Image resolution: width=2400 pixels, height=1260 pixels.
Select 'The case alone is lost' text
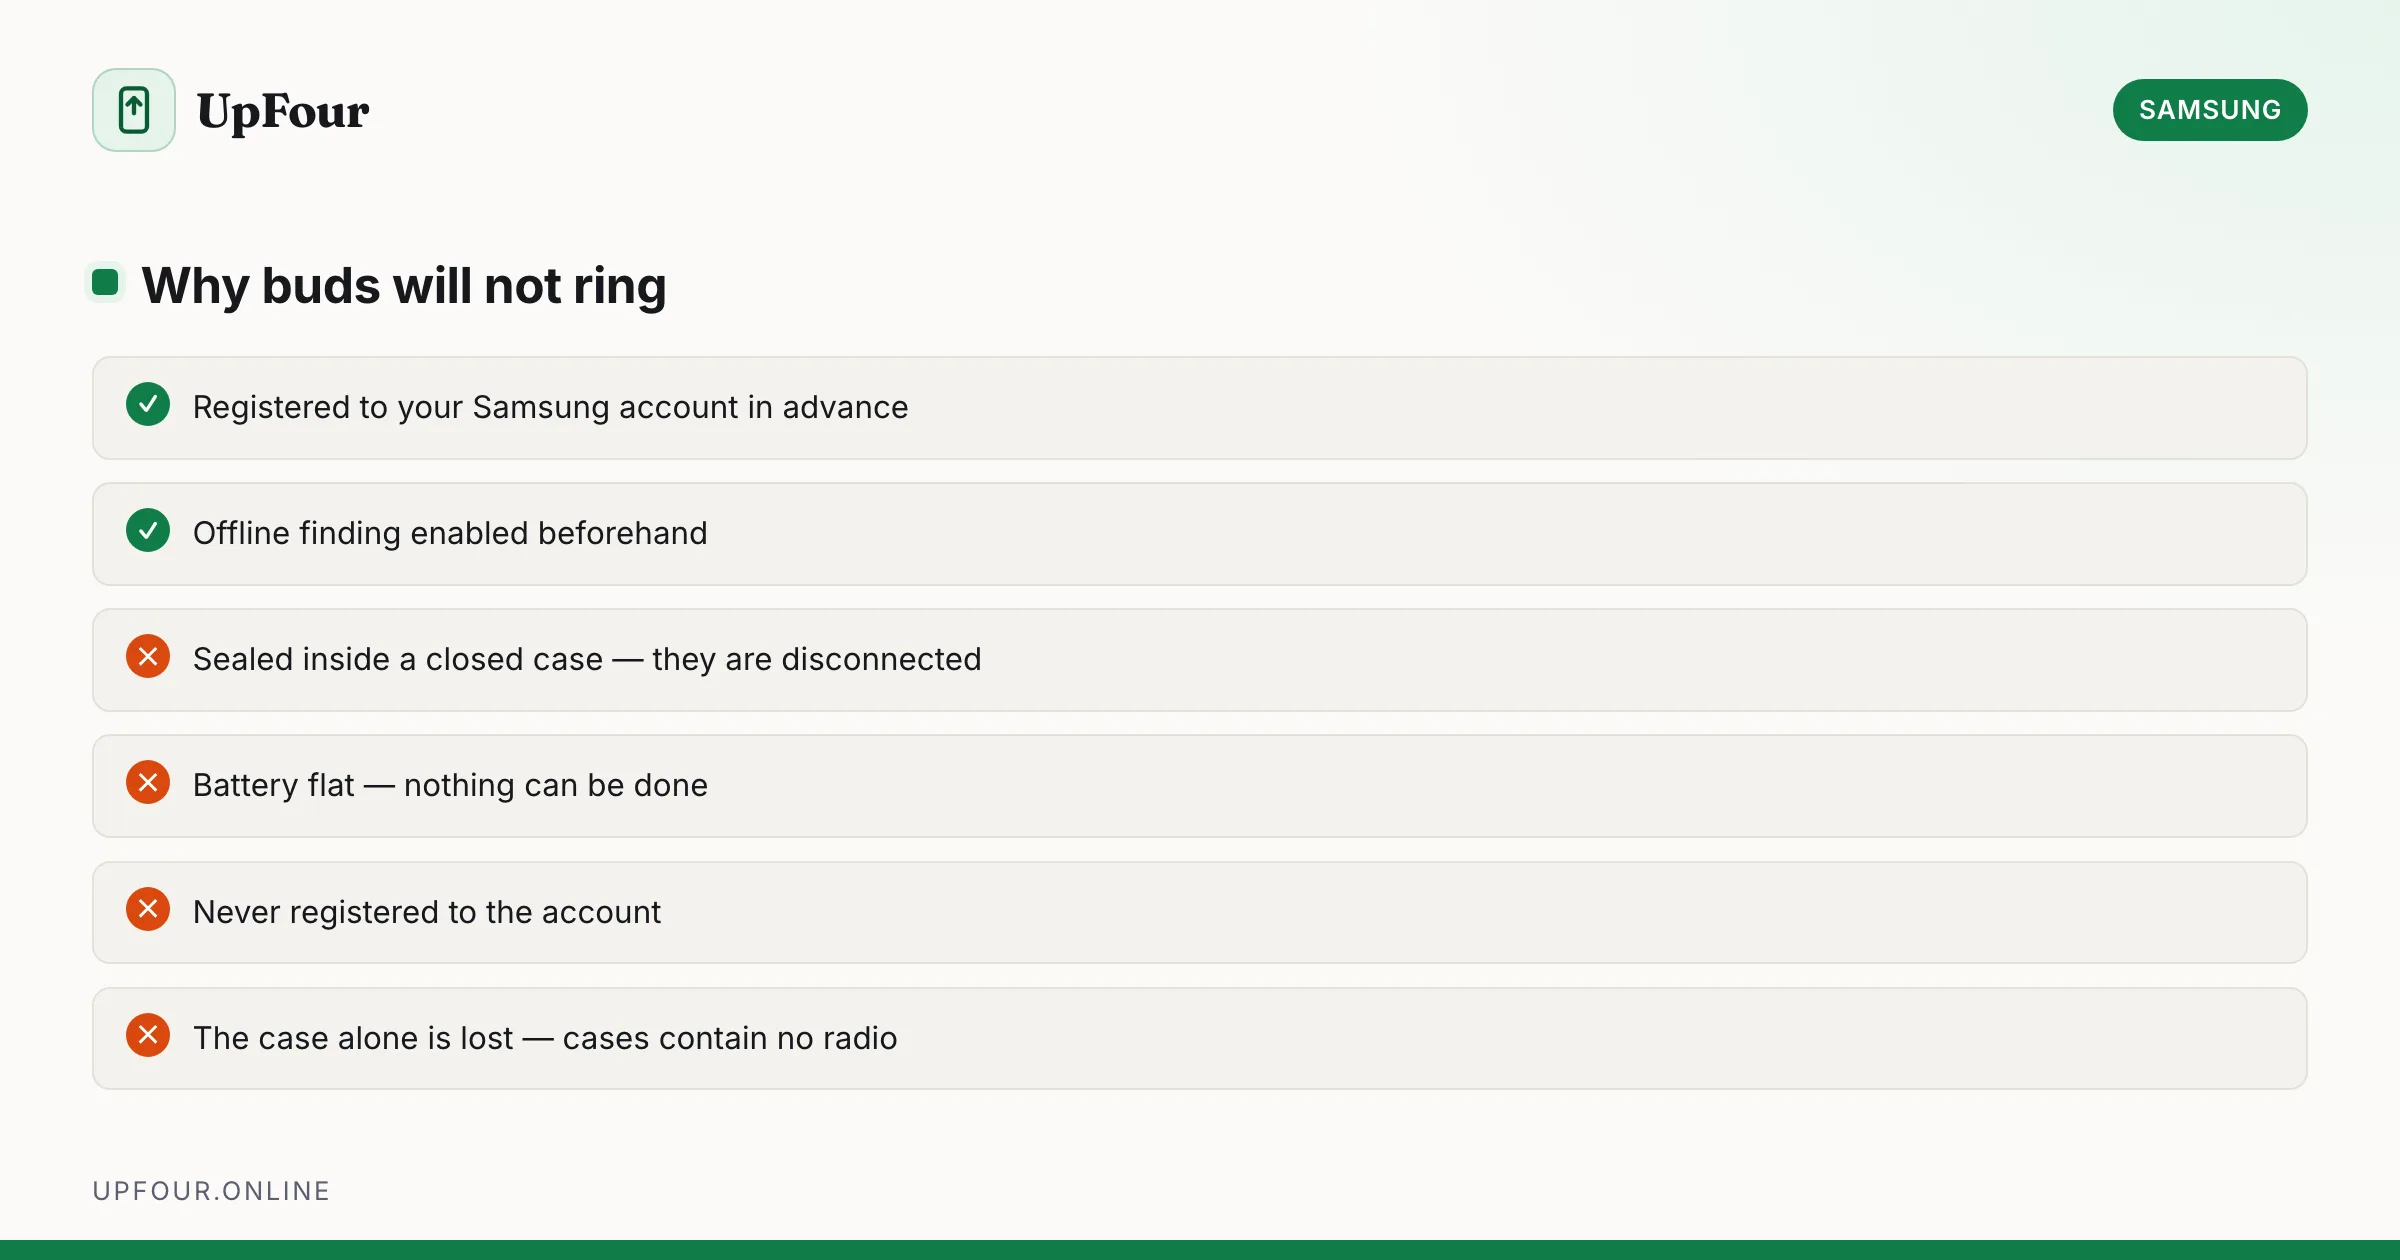(353, 1038)
